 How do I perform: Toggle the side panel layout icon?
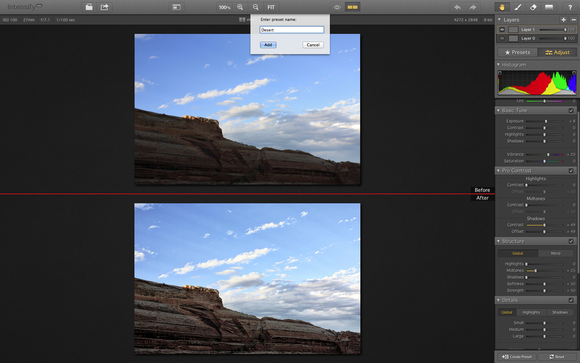[x=176, y=7]
